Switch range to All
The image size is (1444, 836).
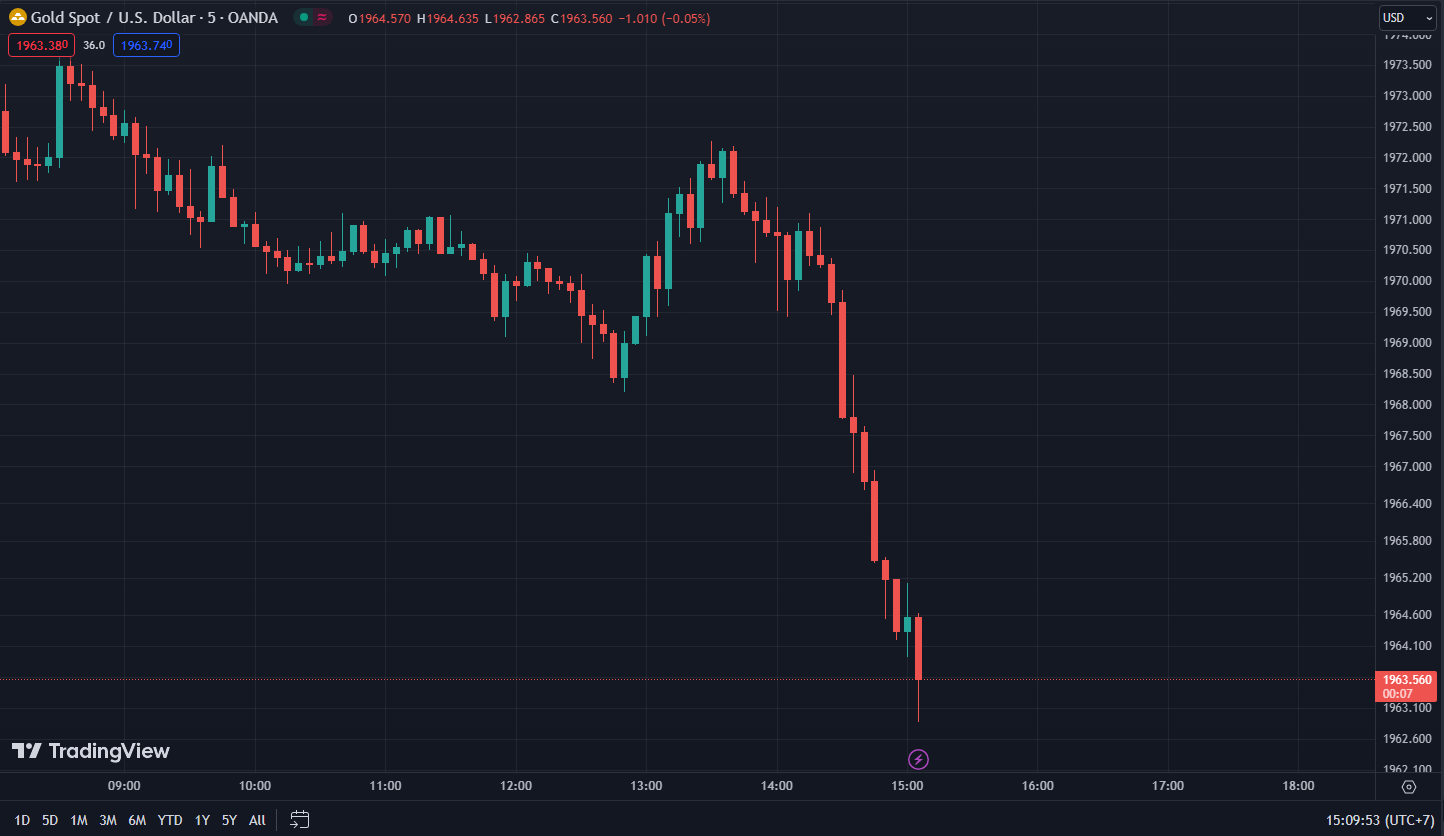(257, 820)
